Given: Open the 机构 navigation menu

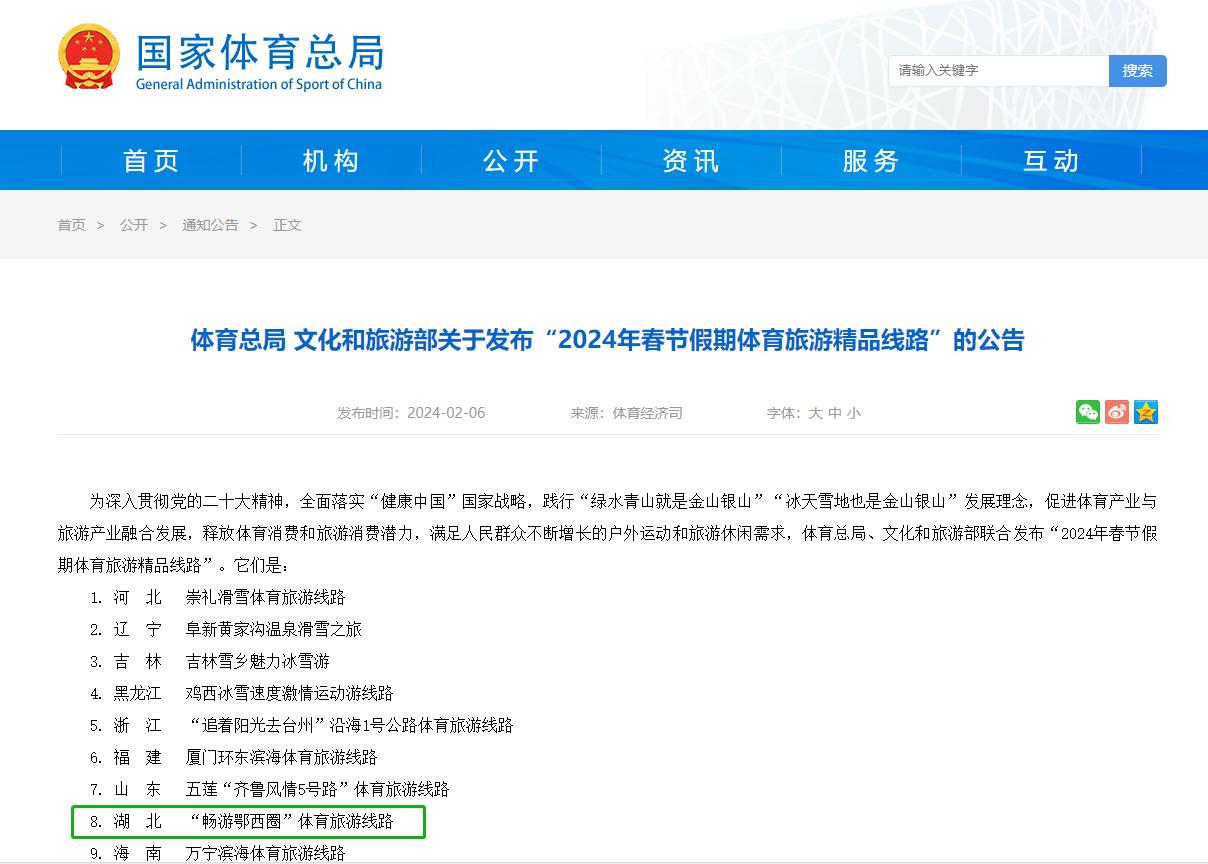Looking at the screenshot, I should pyautogui.click(x=332, y=160).
